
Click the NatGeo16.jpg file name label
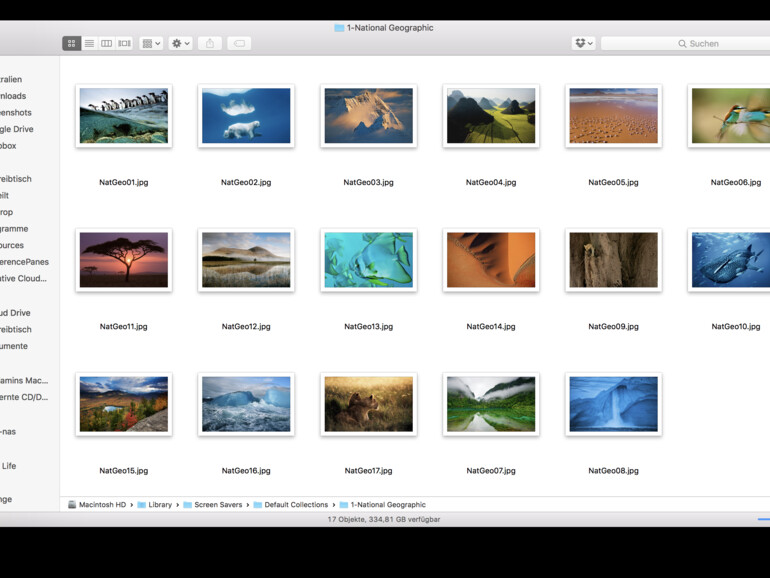click(246, 471)
